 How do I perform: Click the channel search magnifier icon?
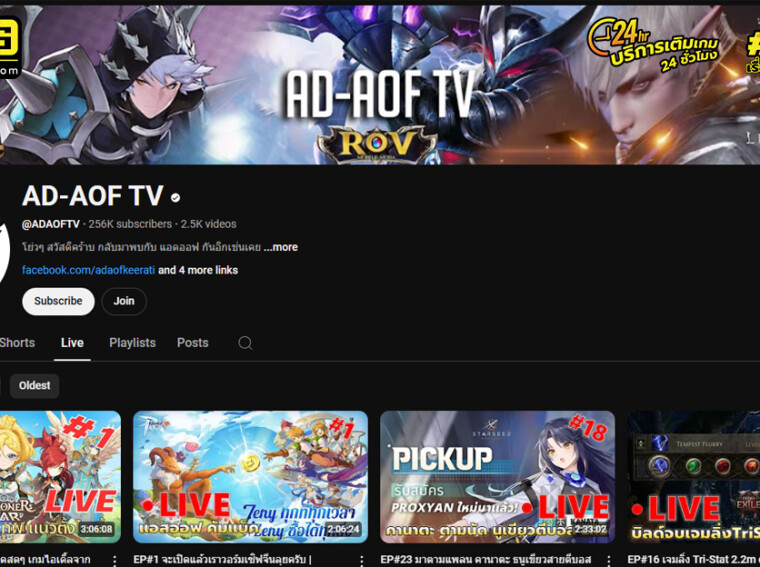point(245,343)
